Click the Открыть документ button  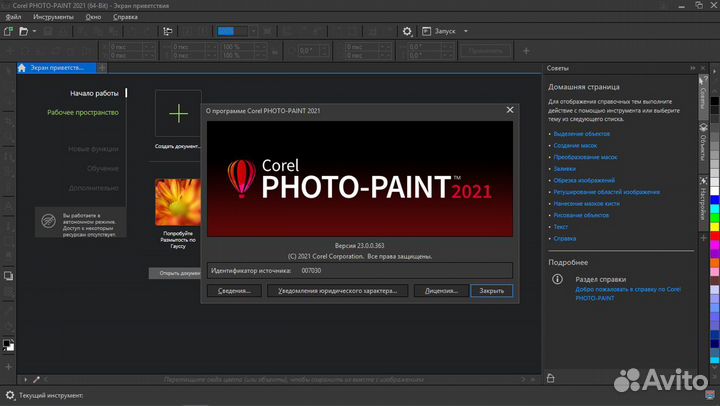pos(175,273)
